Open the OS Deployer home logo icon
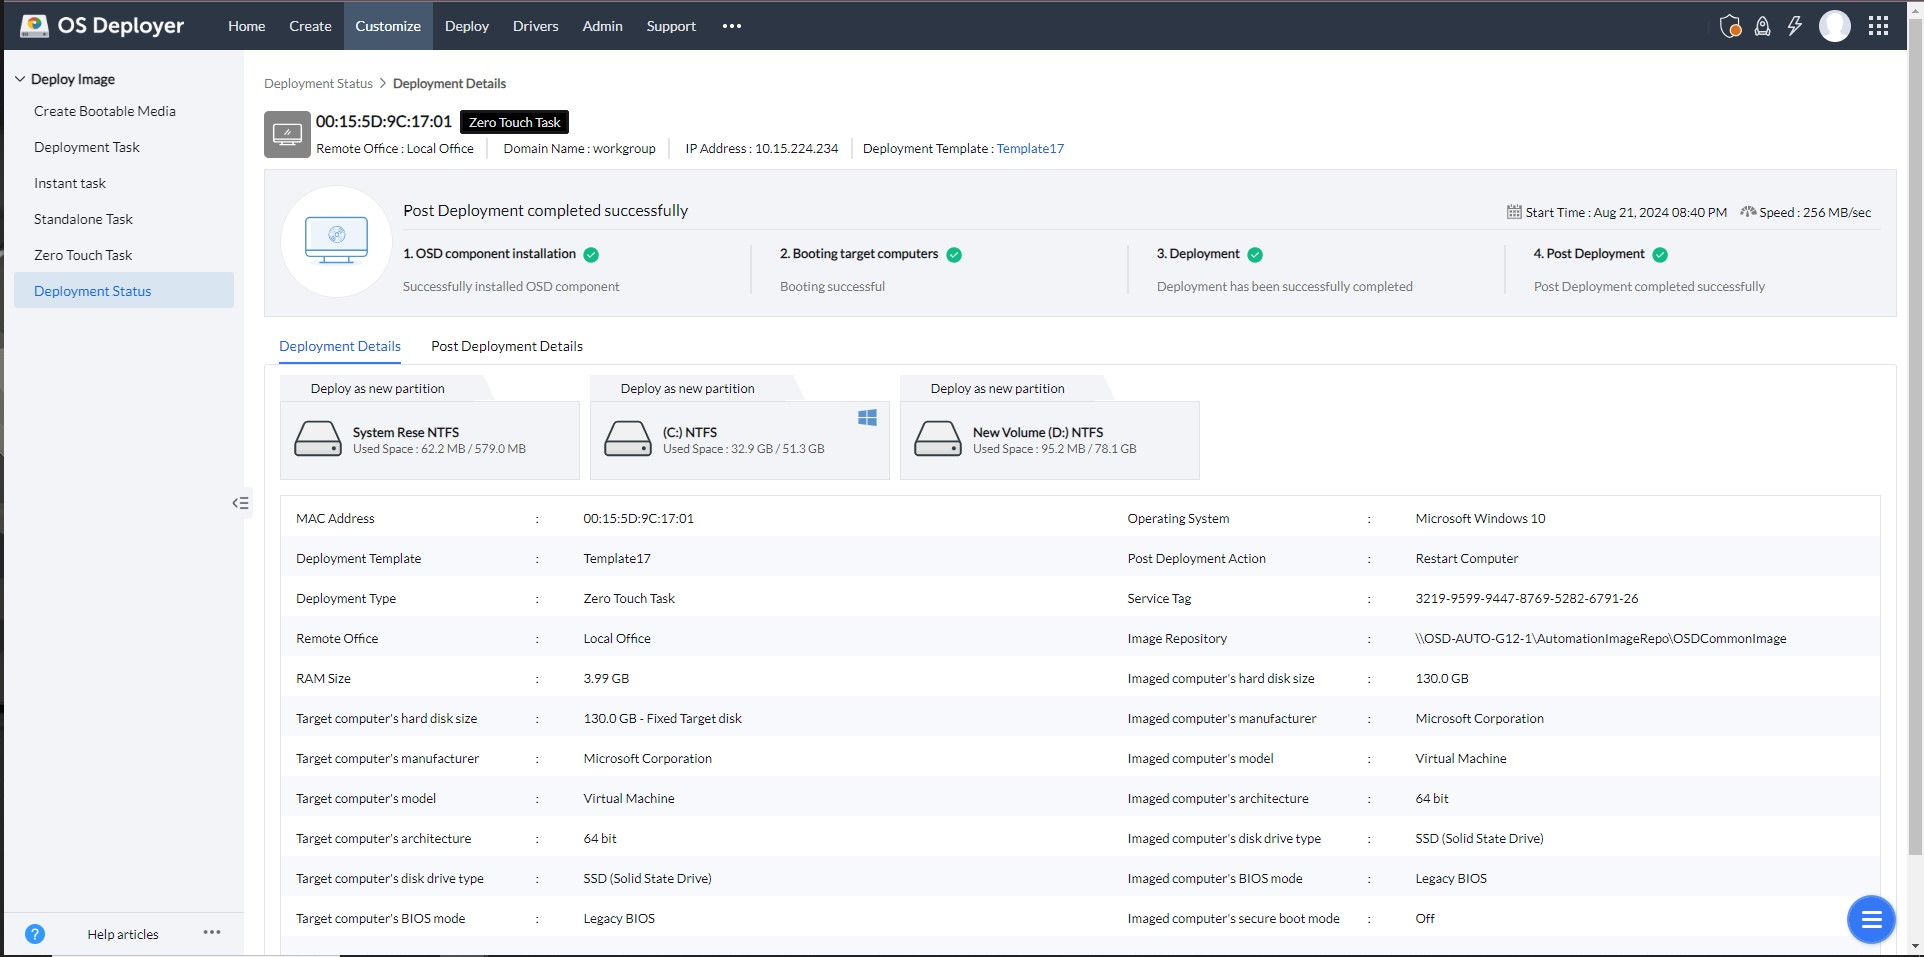Screen dimensions: 1924x957 click(x=35, y=25)
